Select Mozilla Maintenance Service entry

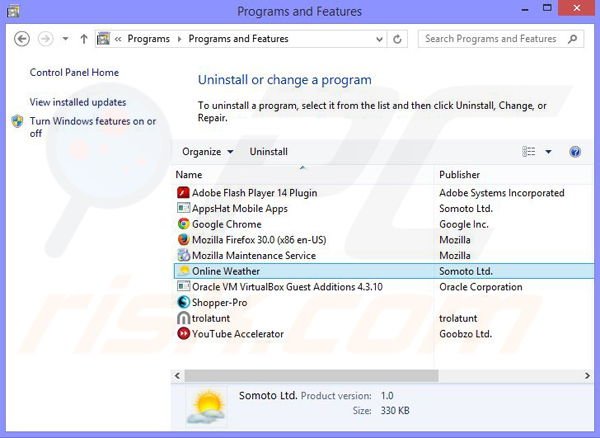click(x=254, y=256)
